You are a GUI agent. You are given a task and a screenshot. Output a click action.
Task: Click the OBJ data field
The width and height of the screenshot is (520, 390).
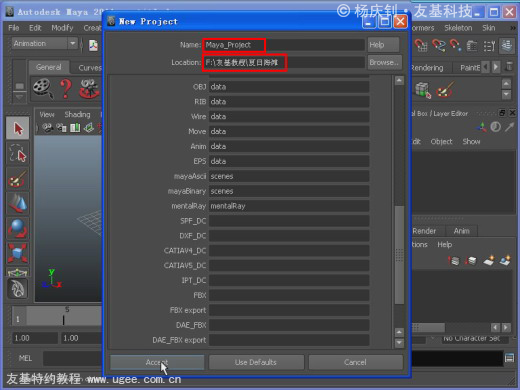[x=289, y=87]
